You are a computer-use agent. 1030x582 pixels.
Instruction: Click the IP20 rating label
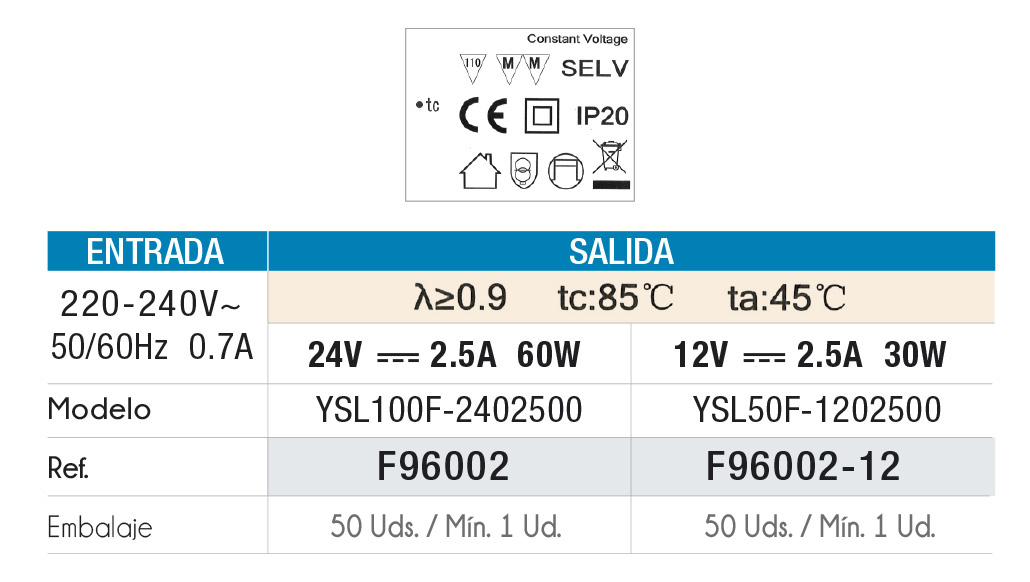click(602, 116)
